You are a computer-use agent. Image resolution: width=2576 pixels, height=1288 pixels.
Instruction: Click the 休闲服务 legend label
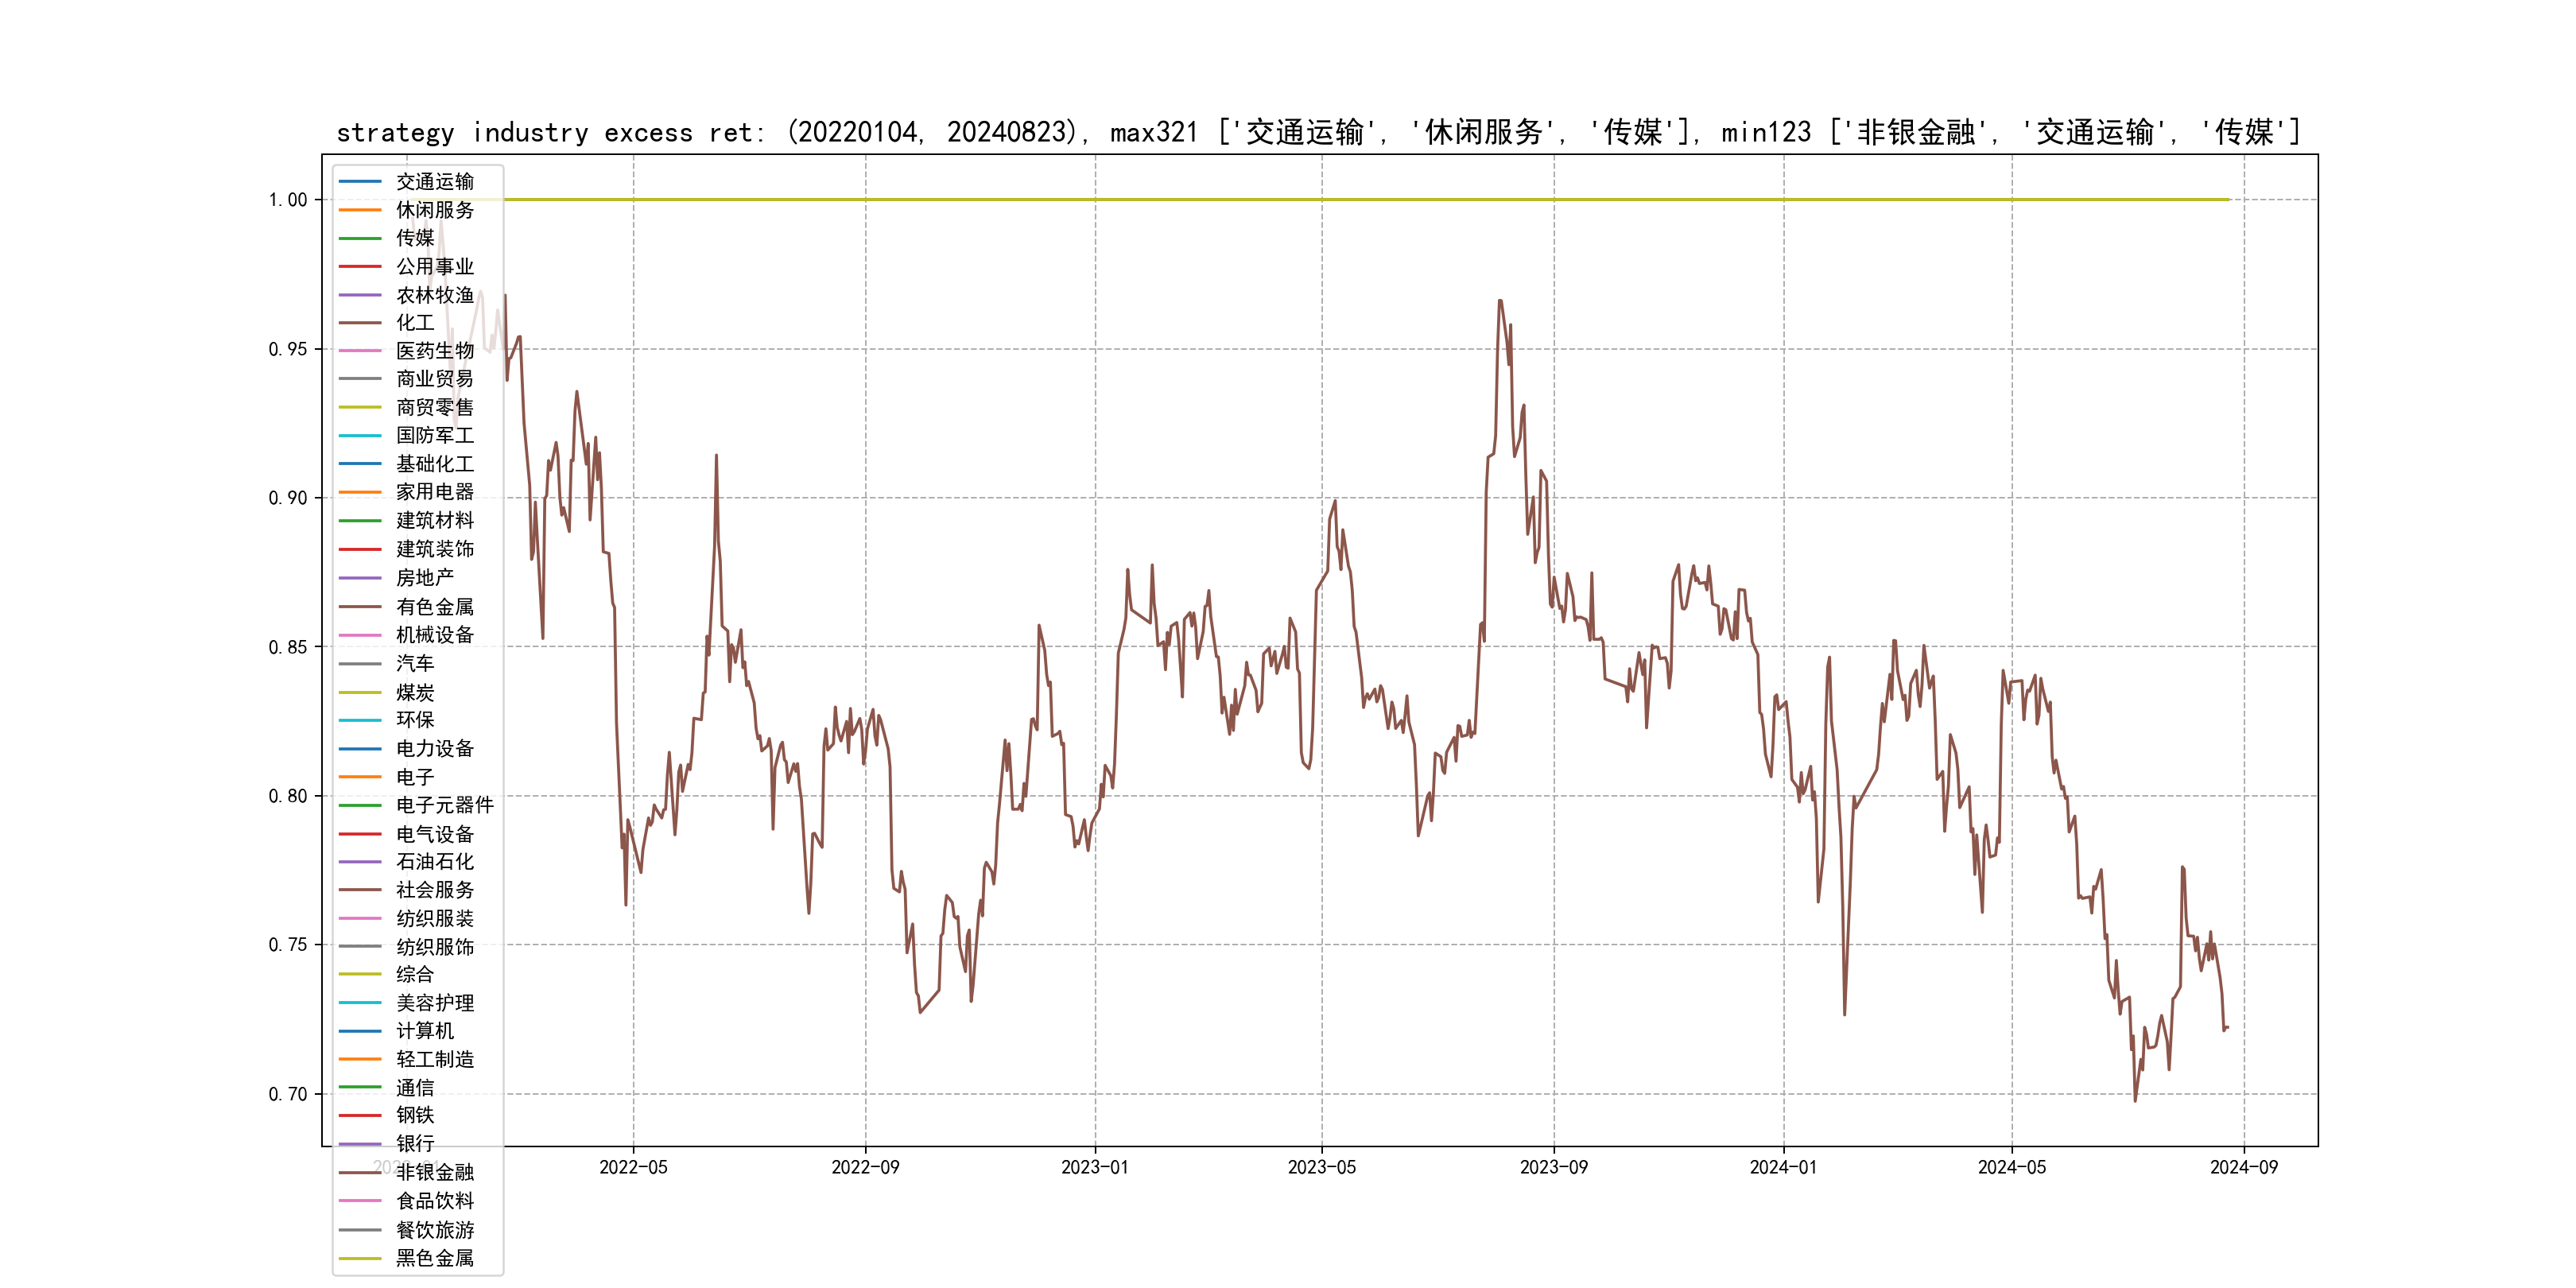(434, 210)
